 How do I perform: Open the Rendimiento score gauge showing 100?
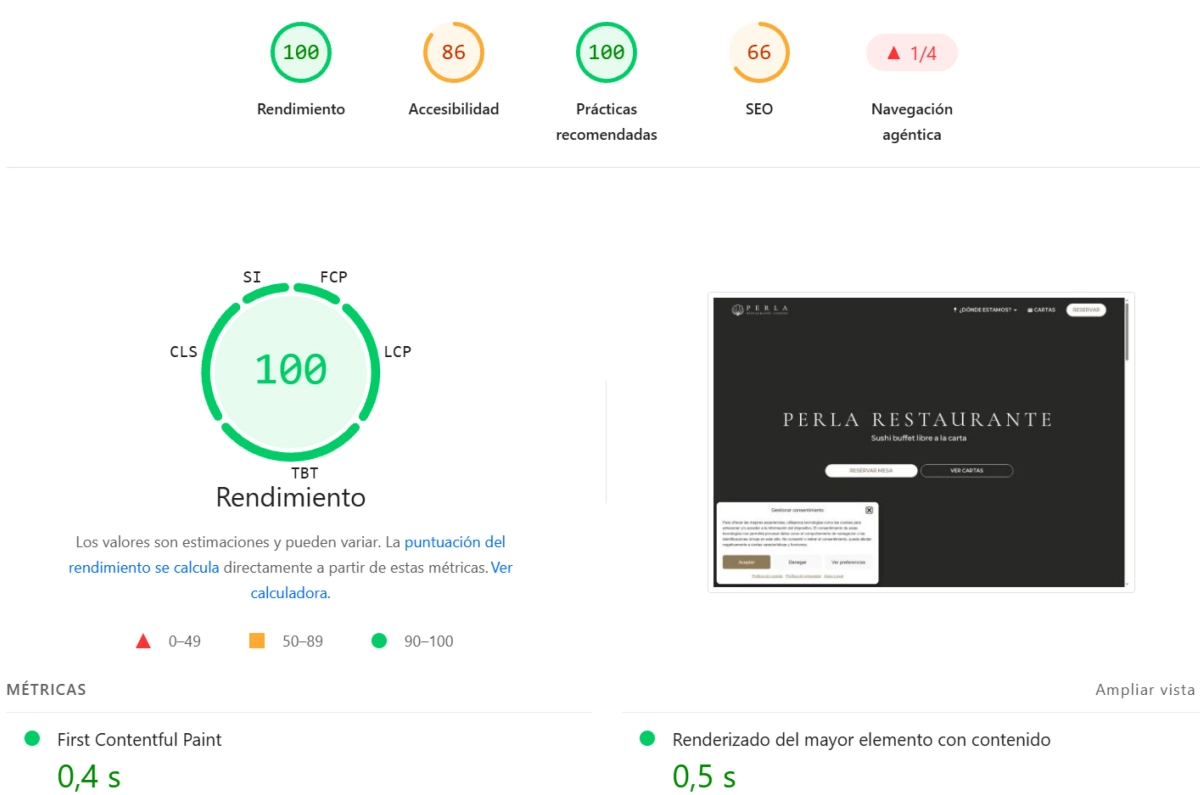(x=301, y=52)
